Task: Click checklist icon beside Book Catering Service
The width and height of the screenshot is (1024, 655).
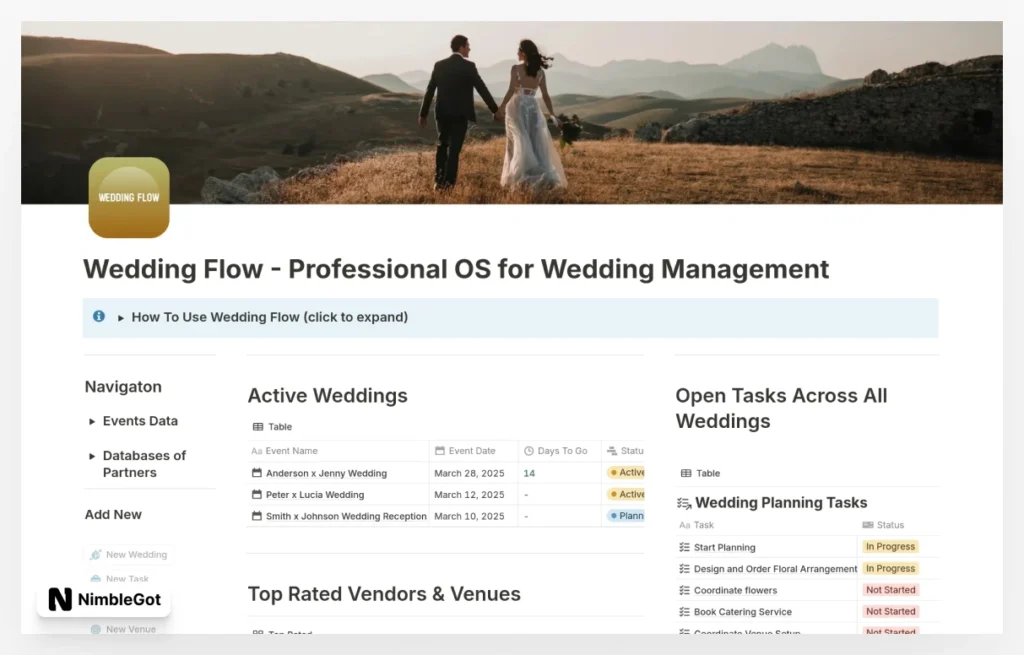Action: pos(684,611)
